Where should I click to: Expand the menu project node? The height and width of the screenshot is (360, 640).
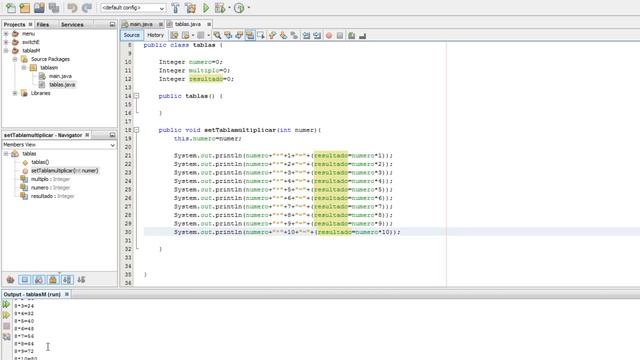6,33
